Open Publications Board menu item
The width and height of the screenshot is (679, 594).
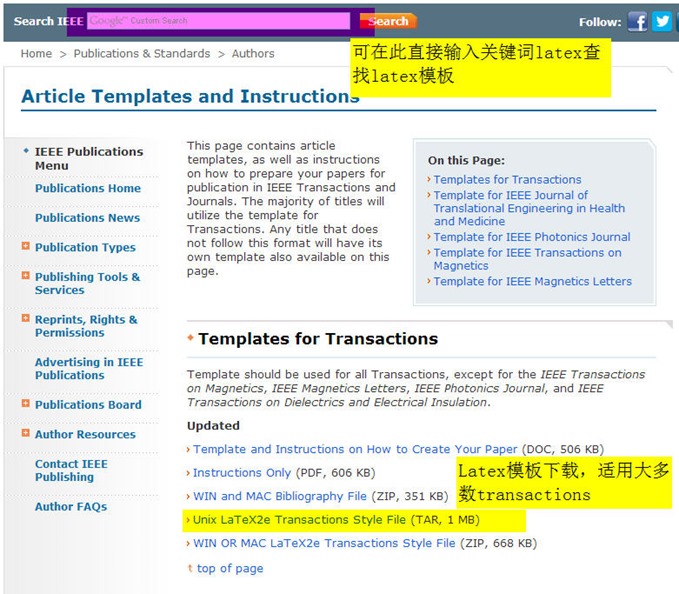[x=88, y=405]
